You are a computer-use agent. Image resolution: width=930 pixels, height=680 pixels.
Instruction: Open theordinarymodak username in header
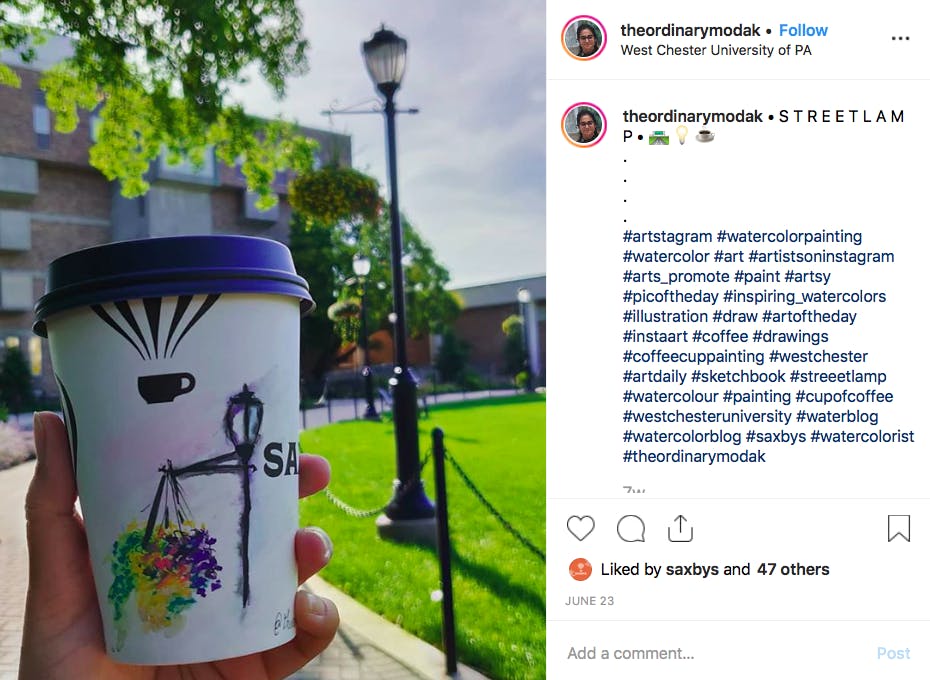point(690,30)
